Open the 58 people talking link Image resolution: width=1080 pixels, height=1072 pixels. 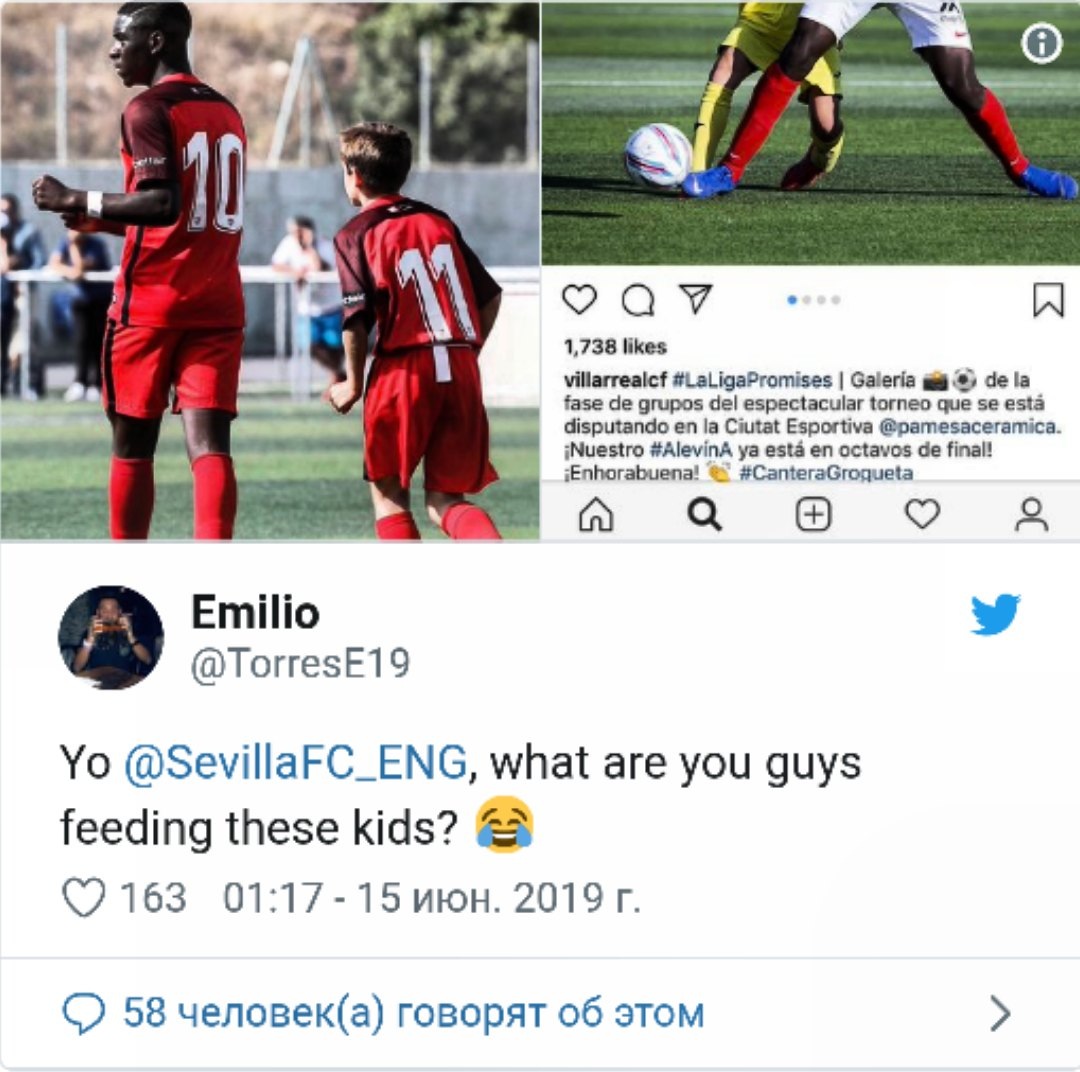413,1013
